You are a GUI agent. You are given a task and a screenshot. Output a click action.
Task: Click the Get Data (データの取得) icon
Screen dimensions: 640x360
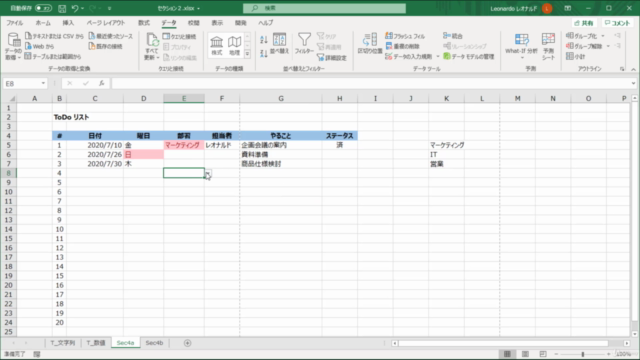point(13,47)
